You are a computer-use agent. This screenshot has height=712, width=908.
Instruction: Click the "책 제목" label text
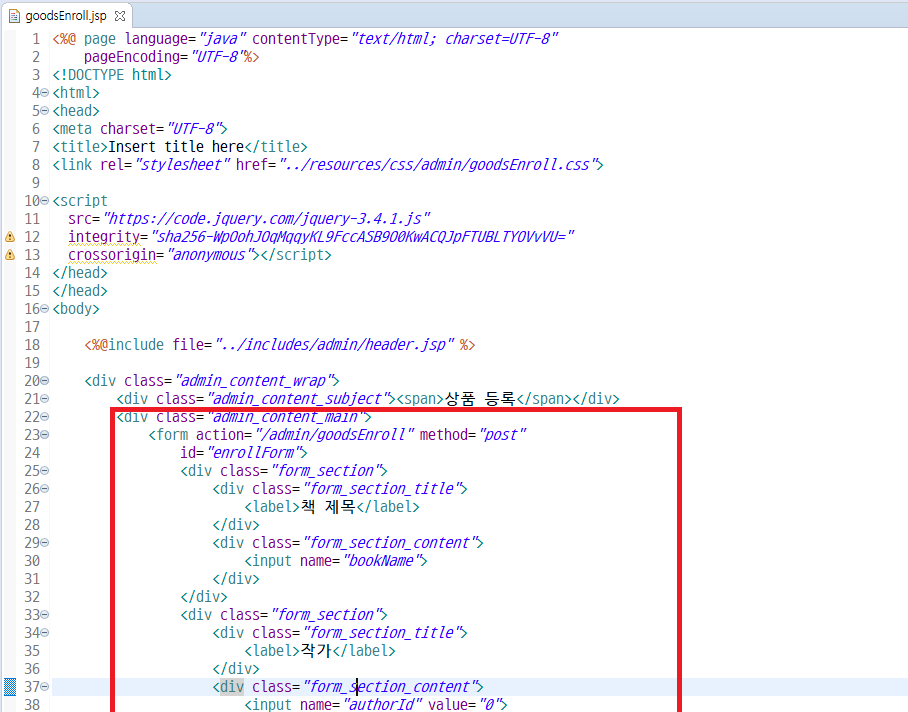(x=328, y=507)
